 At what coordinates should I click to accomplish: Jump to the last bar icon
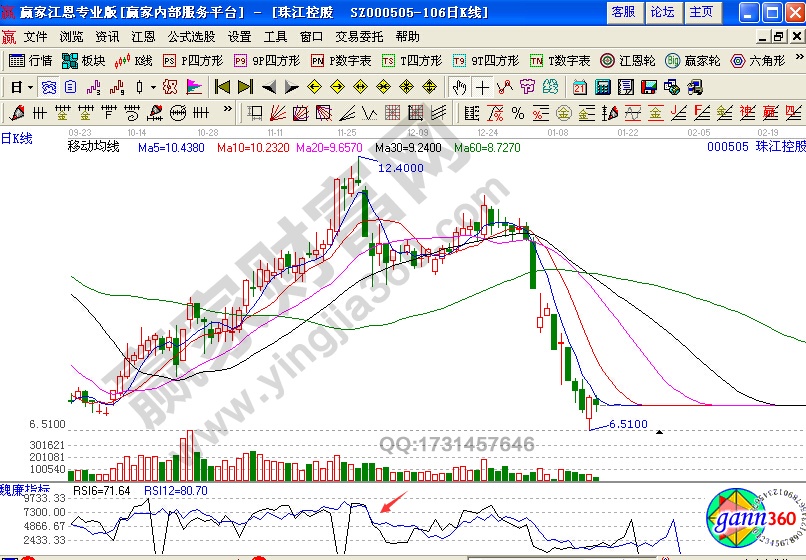245,87
